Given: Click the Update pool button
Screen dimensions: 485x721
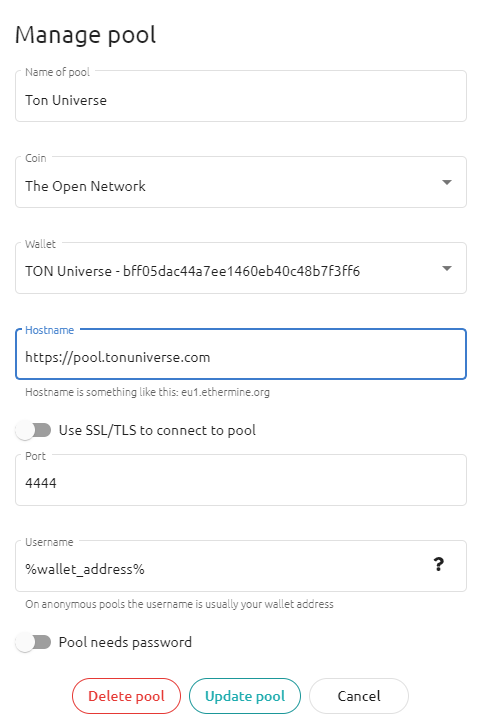Looking at the screenshot, I should pos(245,696).
